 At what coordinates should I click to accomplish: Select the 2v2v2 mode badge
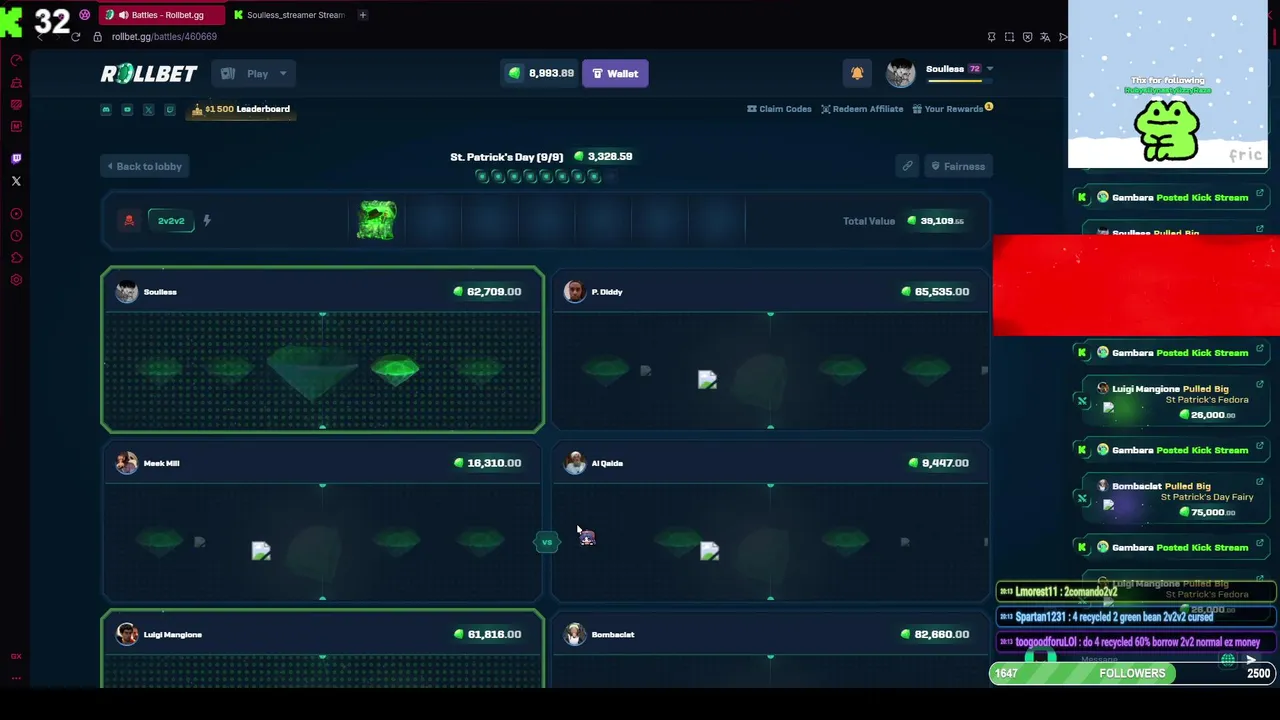(171, 221)
